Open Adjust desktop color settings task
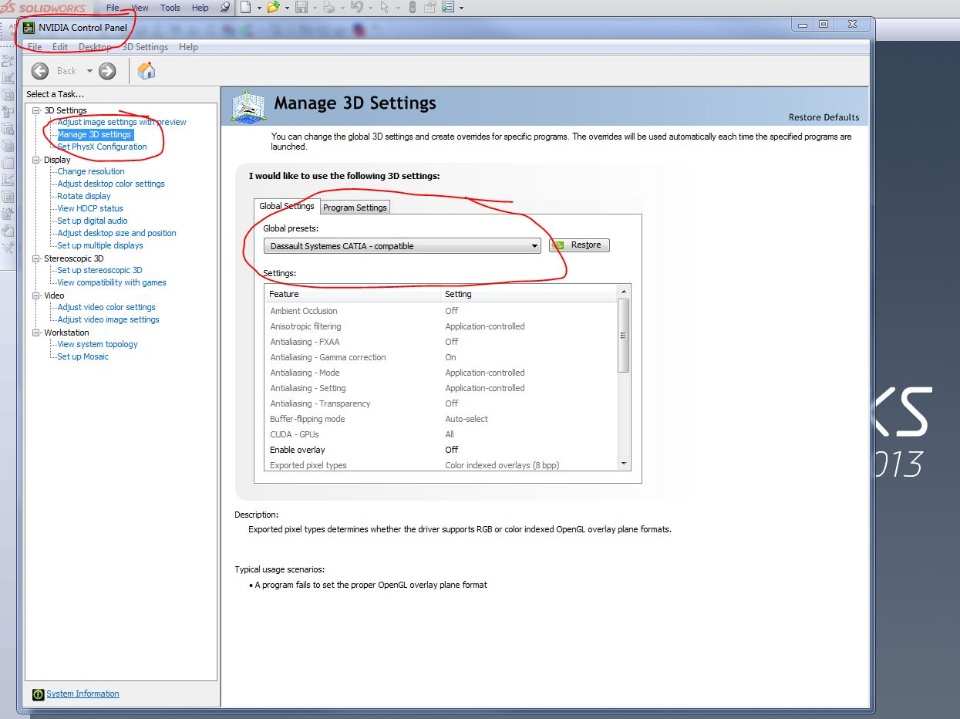This screenshot has width=960, height=719. pyautogui.click(x=111, y=184)
